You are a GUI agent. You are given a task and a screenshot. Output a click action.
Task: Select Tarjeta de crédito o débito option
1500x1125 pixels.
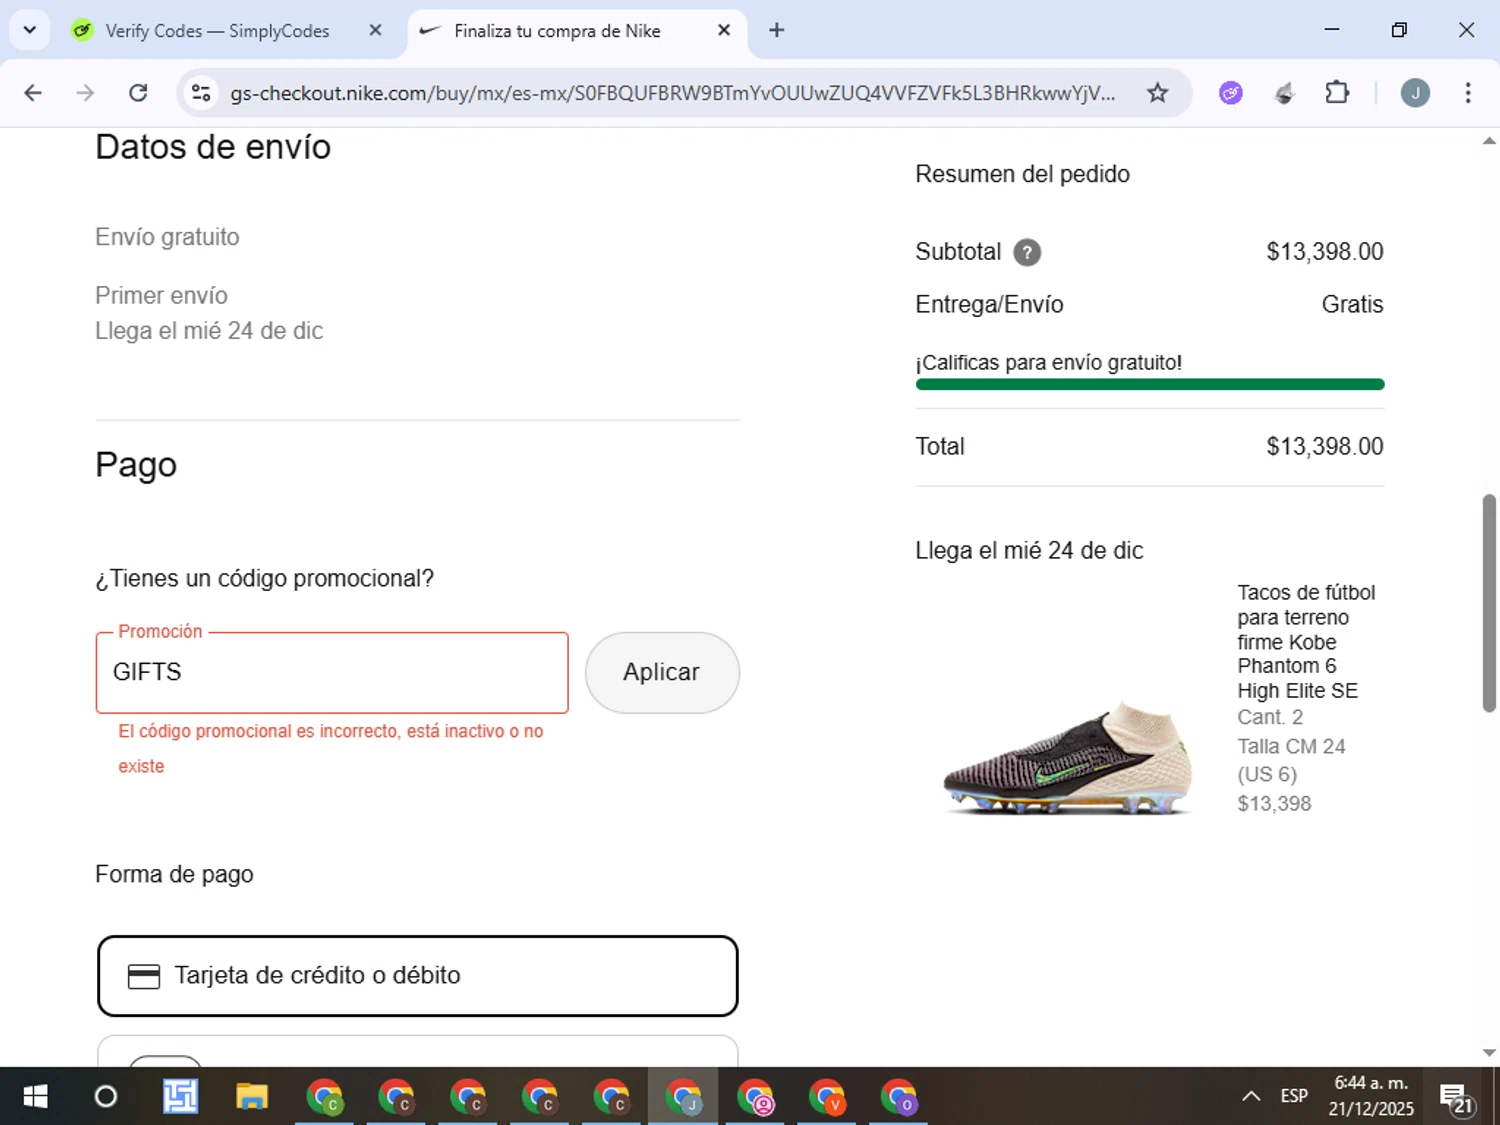point(418,976)
